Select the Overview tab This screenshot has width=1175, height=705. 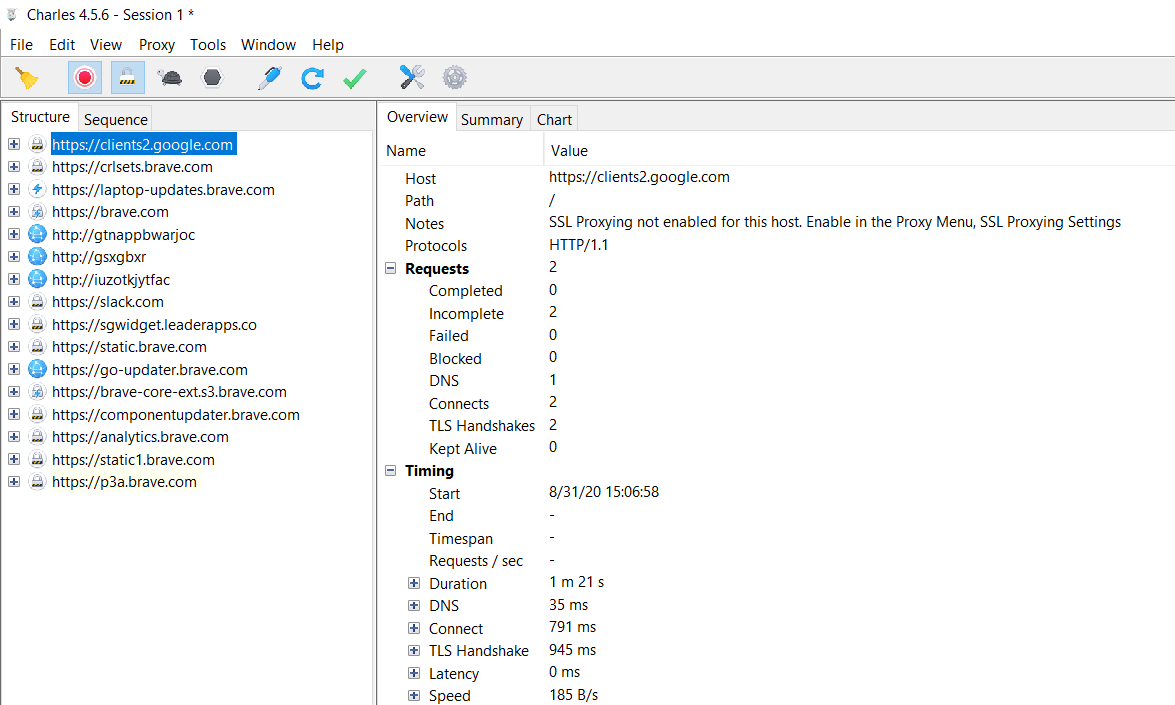417,117
